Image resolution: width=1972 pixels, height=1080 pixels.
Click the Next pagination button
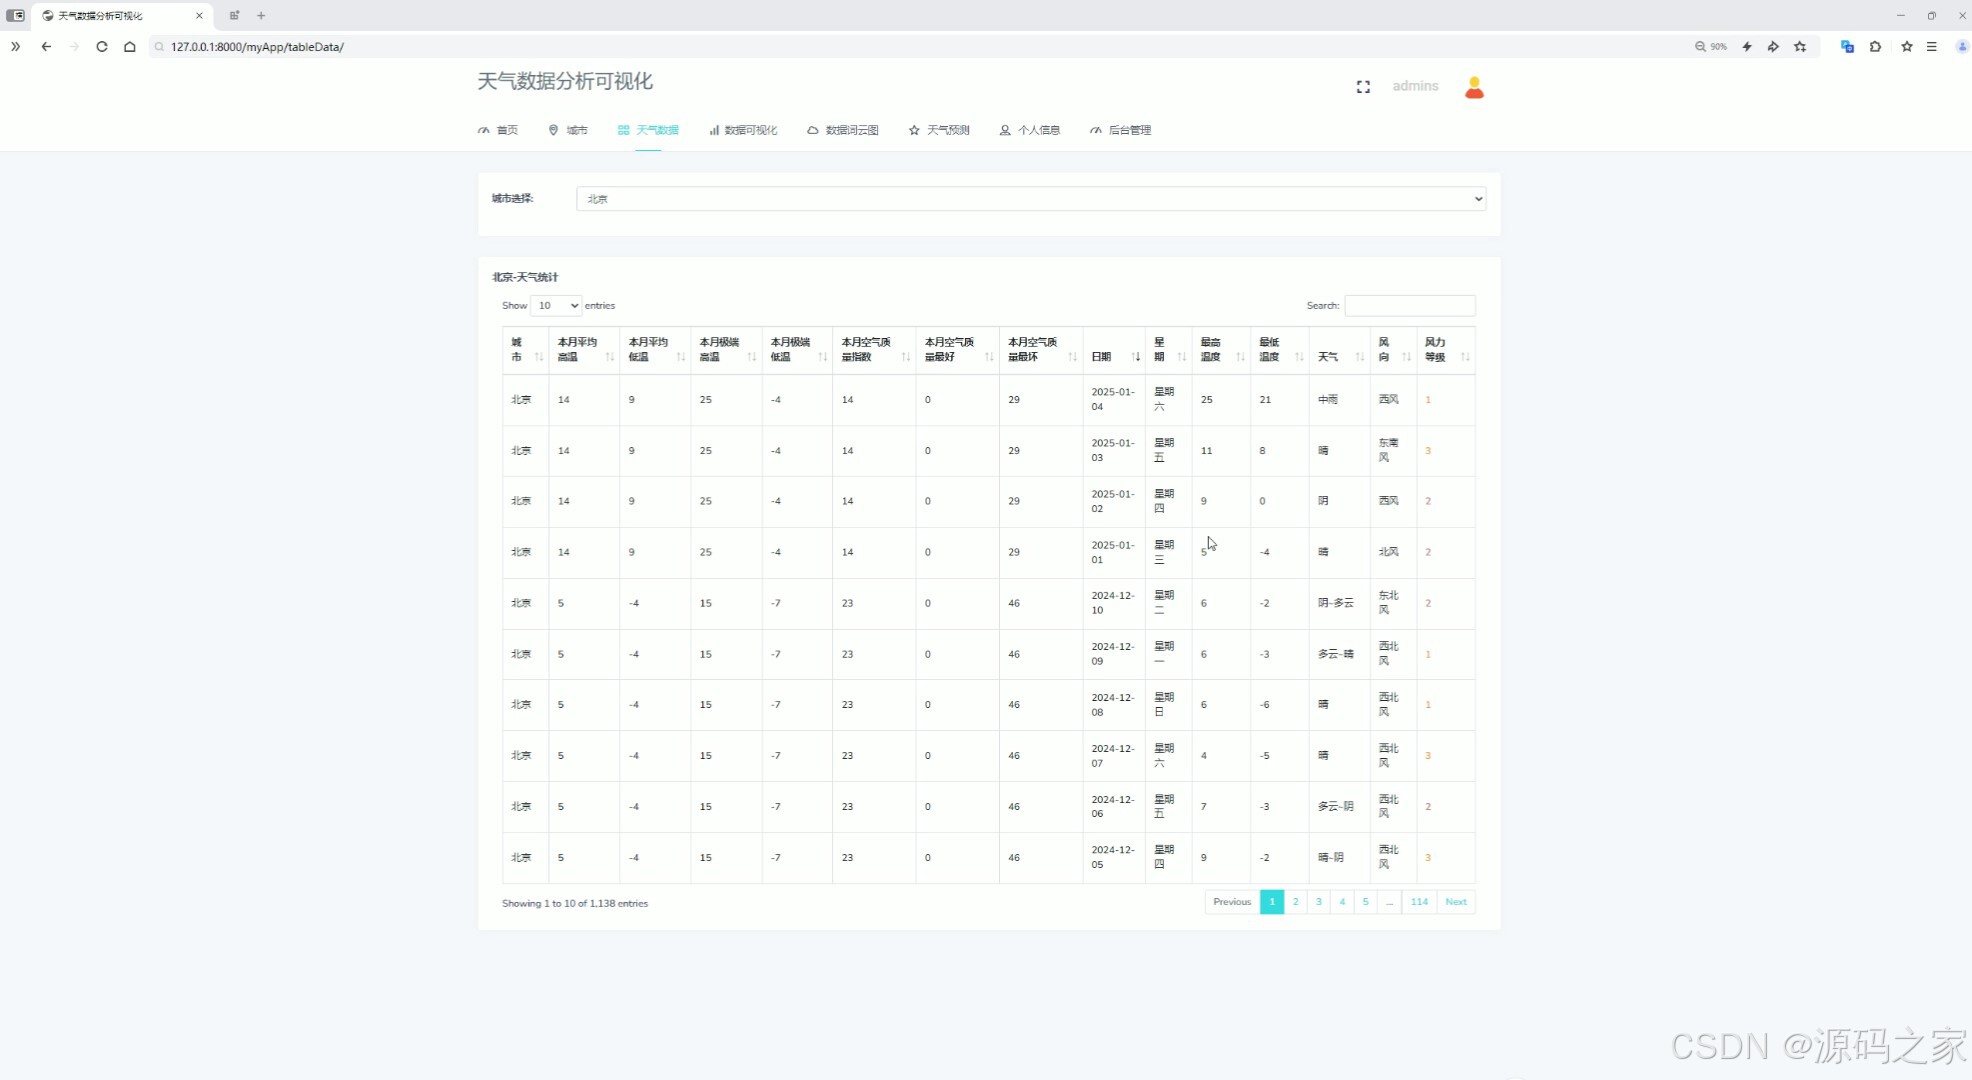click(1456, 902)
